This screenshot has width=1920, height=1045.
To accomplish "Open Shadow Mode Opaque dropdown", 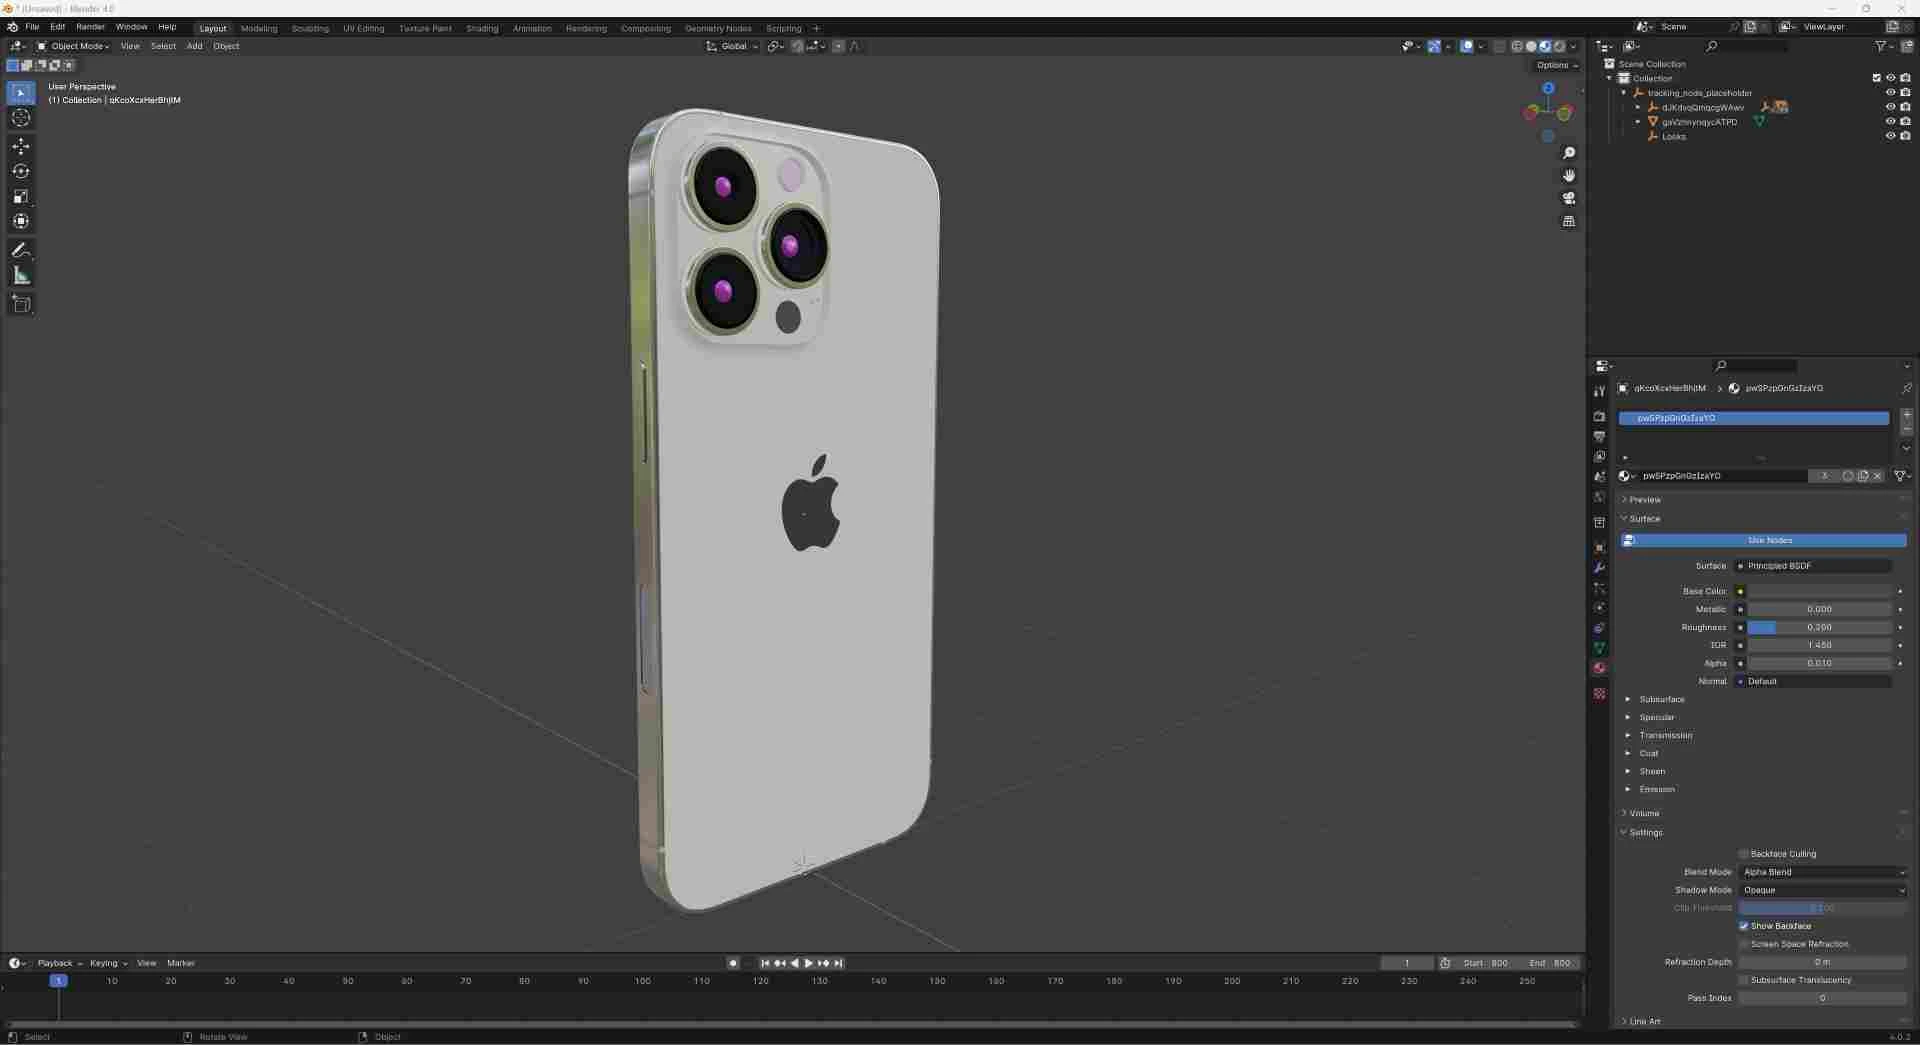I will click(x=1822, y=890).
